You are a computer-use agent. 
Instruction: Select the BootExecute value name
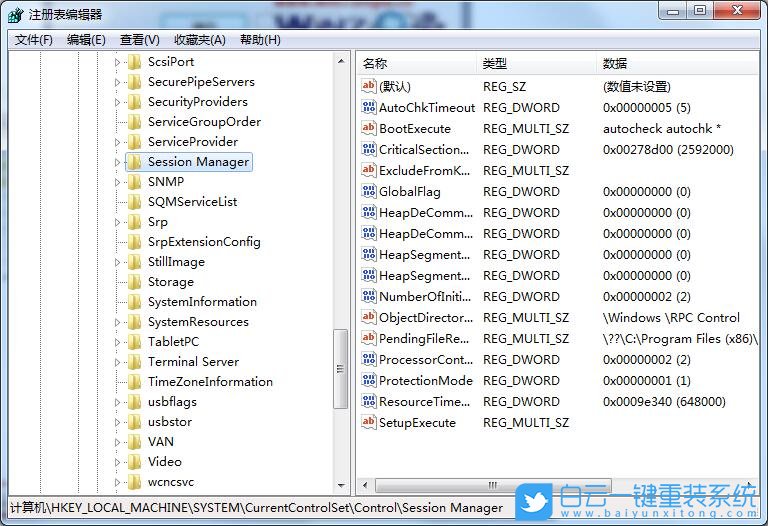coord(415,129)
